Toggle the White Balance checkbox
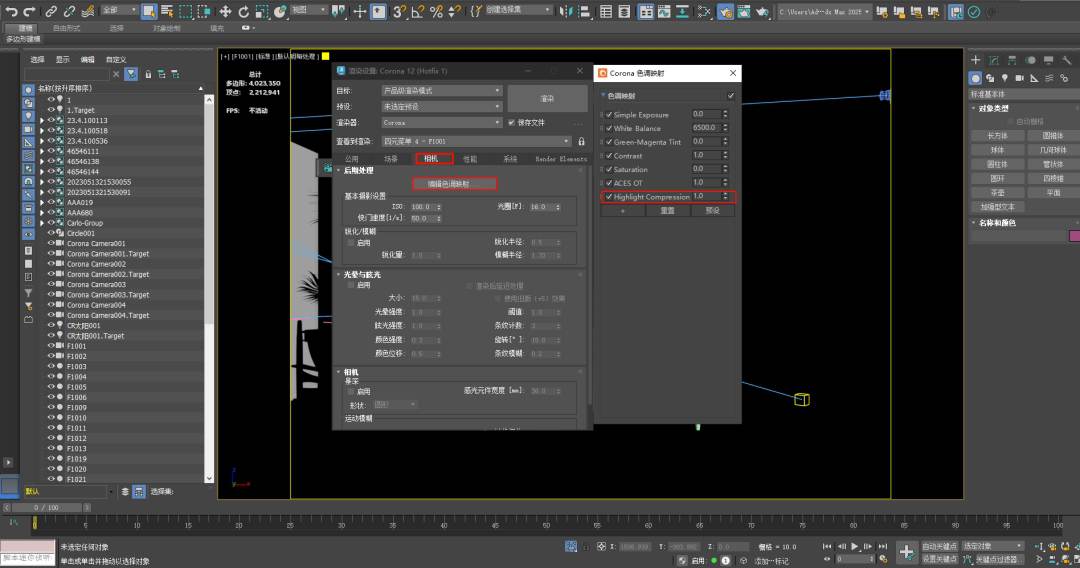 (609, 128)
